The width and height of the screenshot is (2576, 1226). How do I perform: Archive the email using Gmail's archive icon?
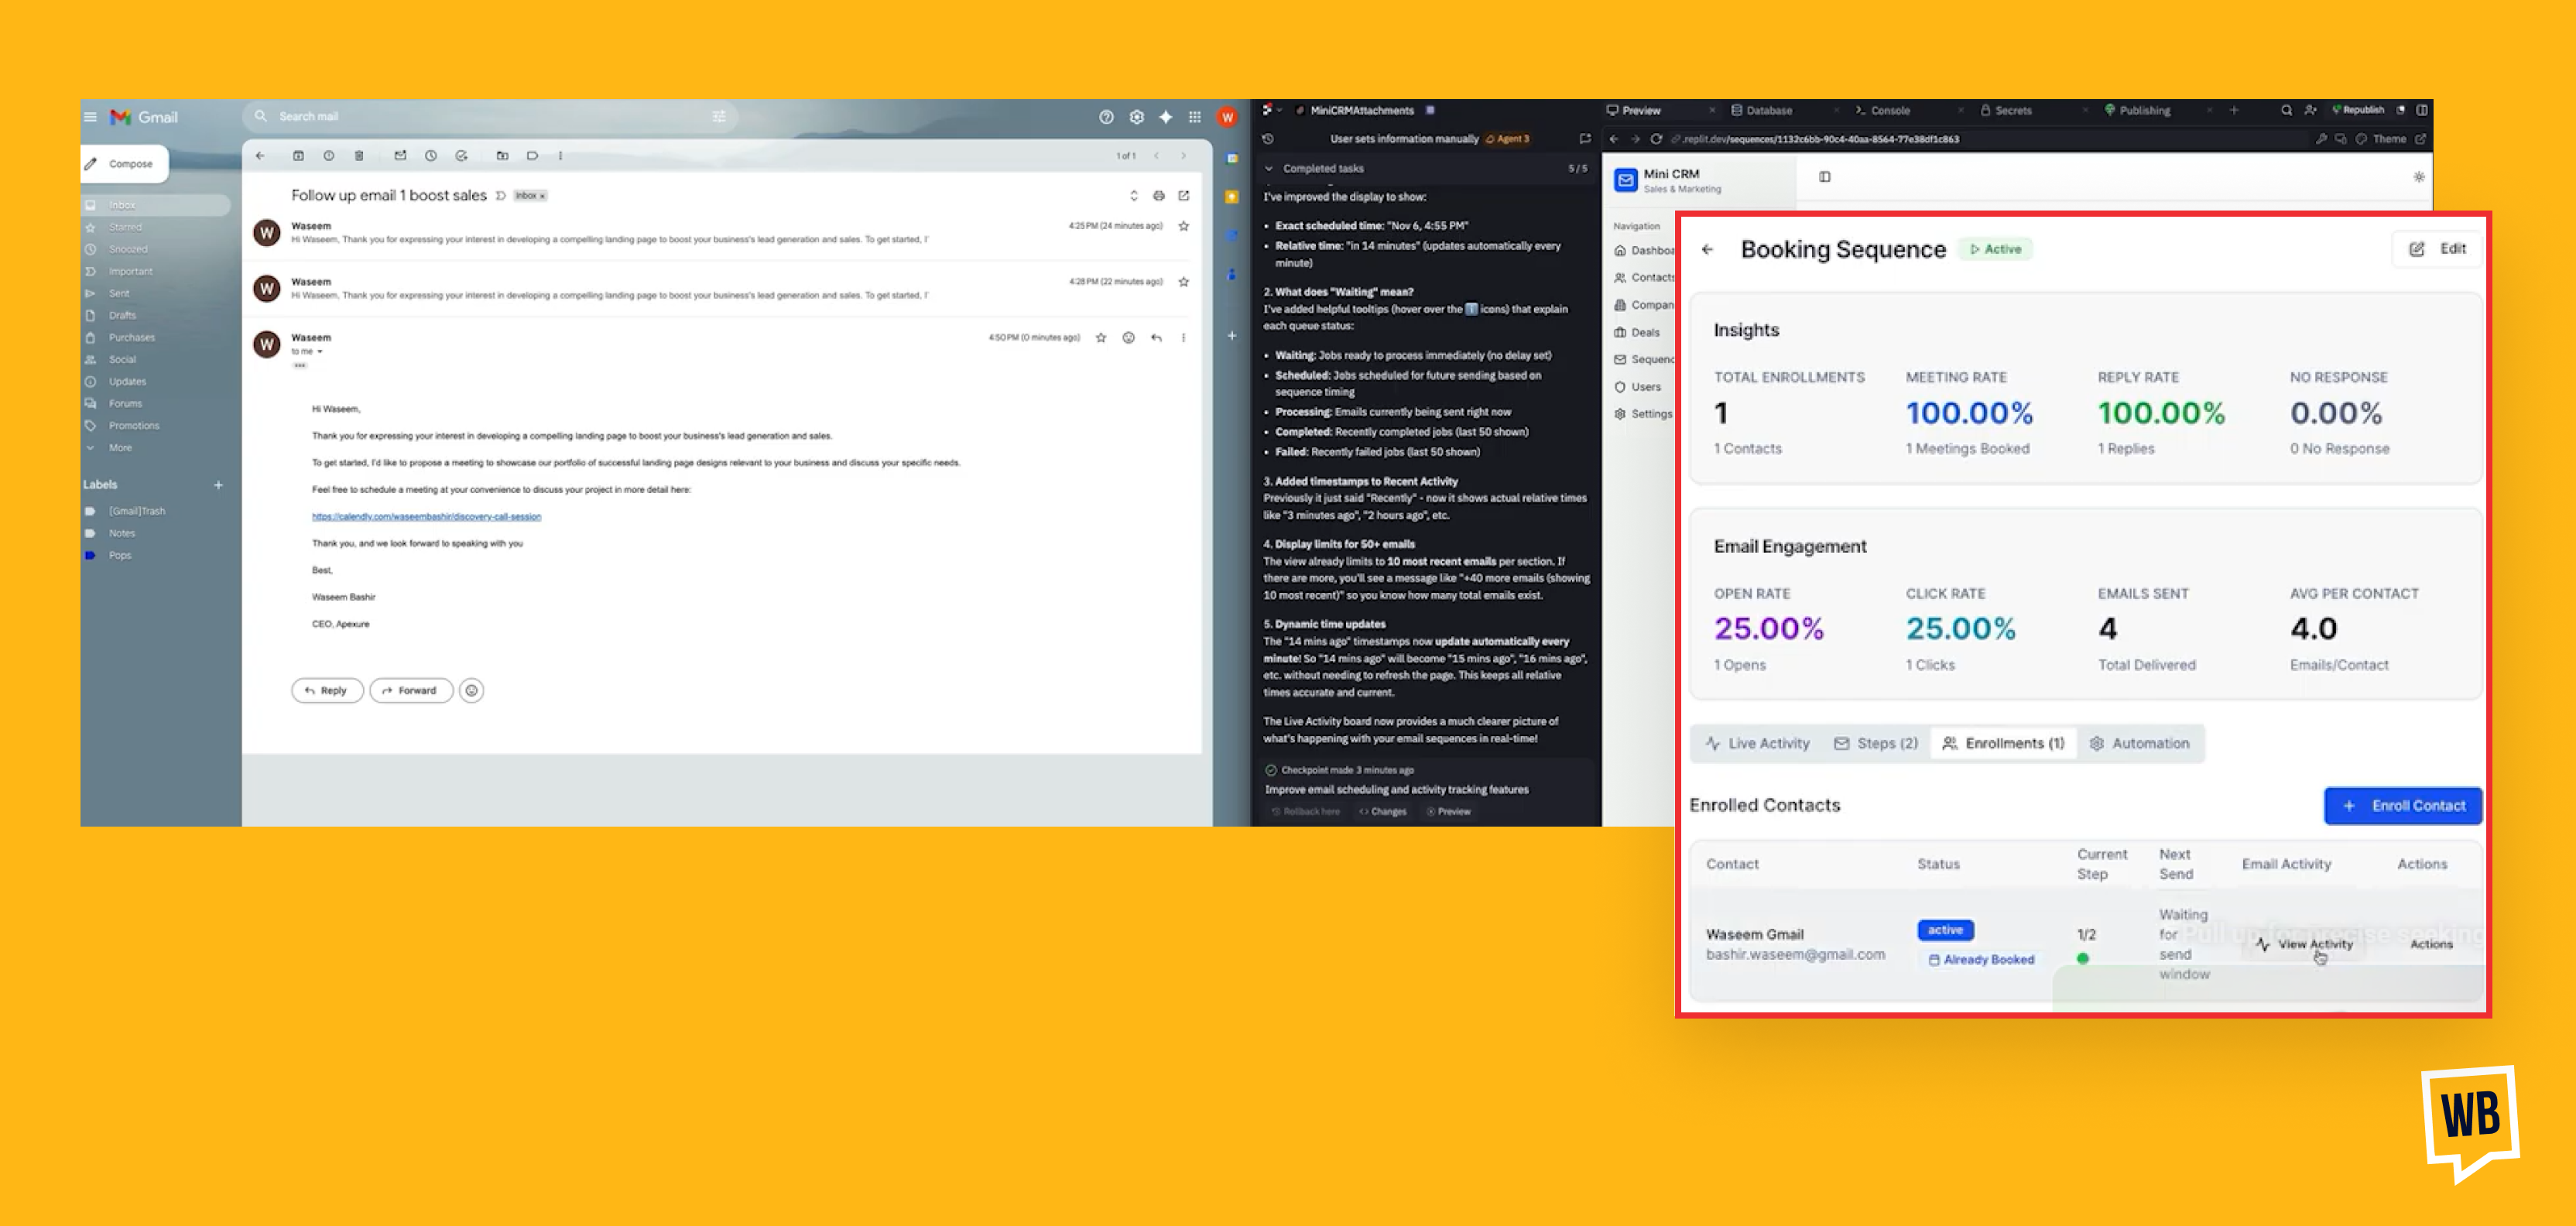pyautogui.click(x=299, y=156)
